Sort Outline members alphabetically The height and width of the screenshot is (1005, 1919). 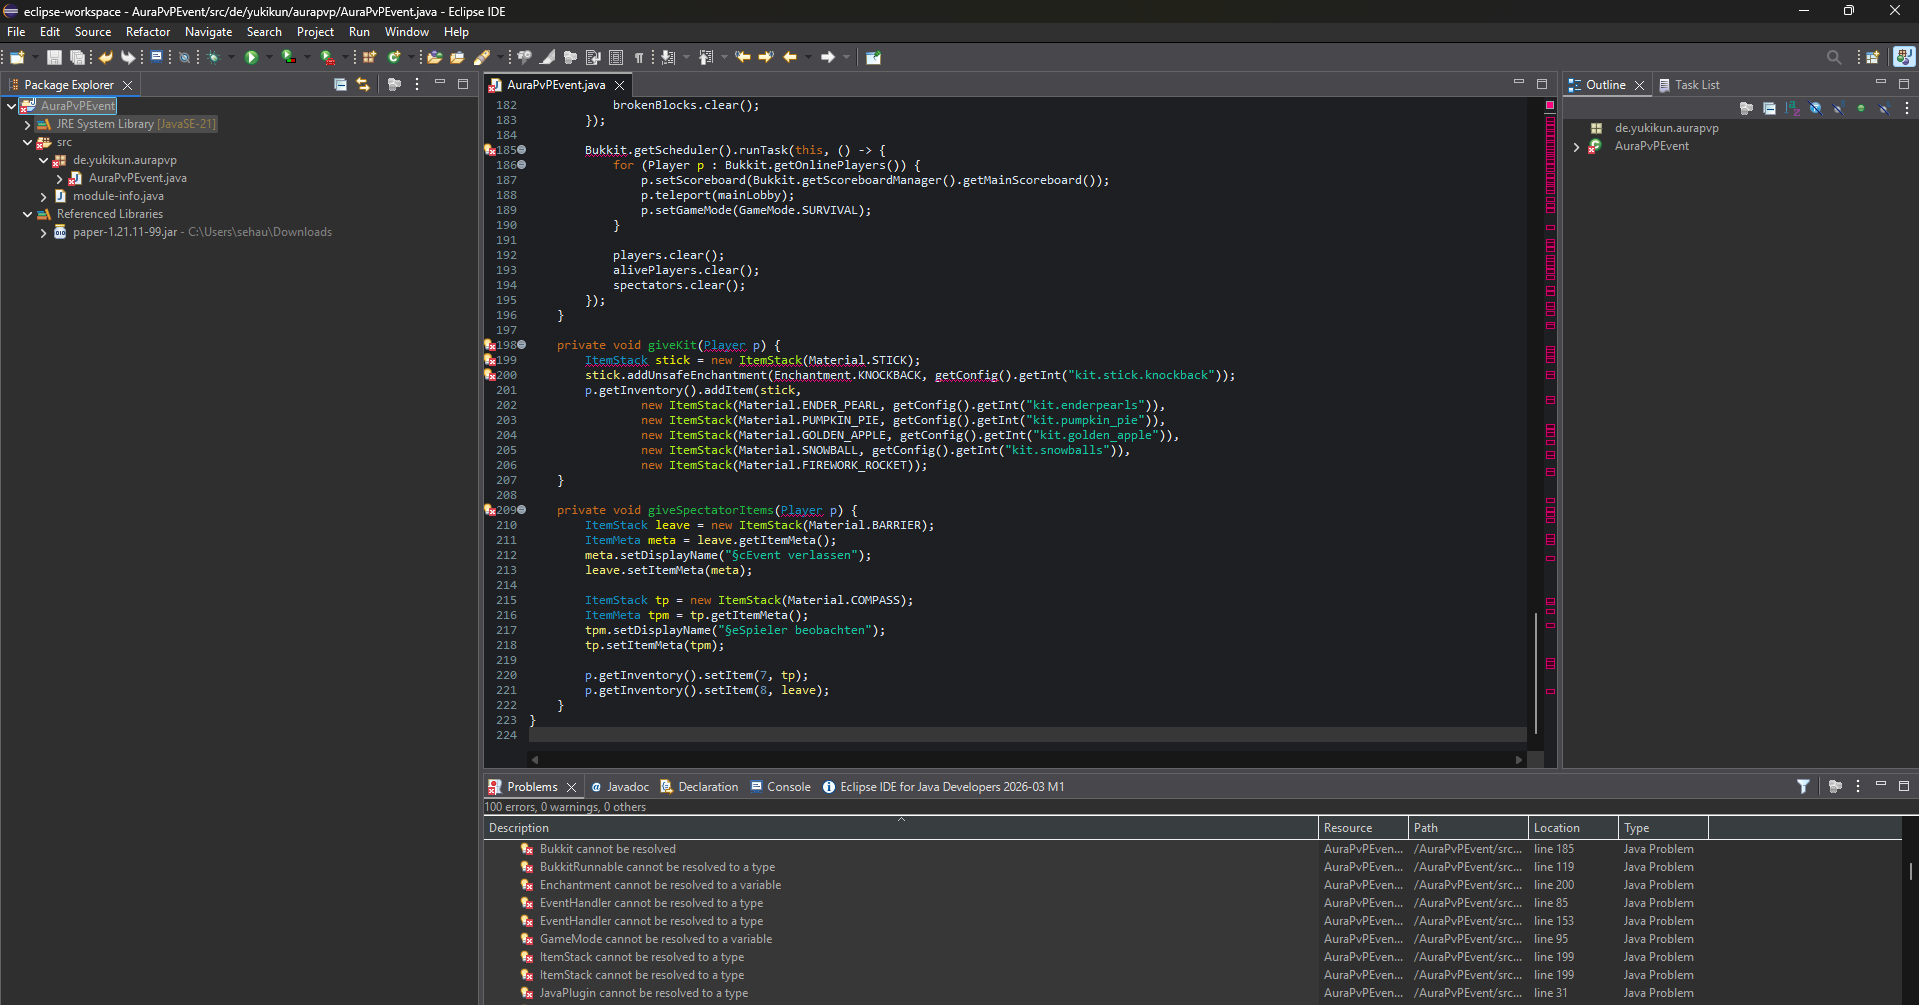(x=1791, y=108)
